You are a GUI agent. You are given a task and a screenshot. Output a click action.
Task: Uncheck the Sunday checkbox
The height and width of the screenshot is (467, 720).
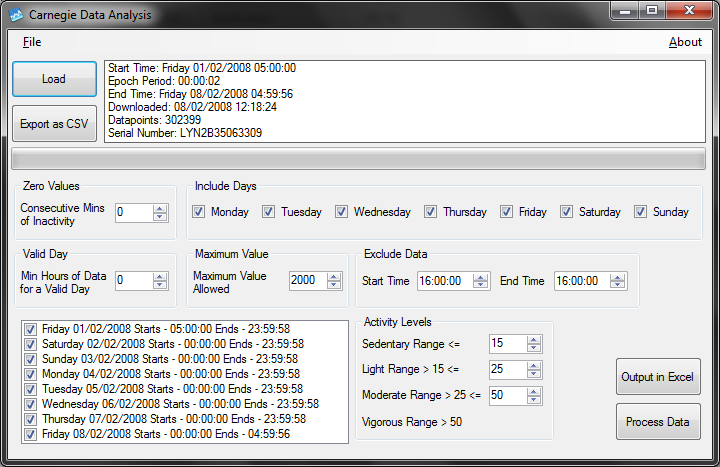coord(641,212)
